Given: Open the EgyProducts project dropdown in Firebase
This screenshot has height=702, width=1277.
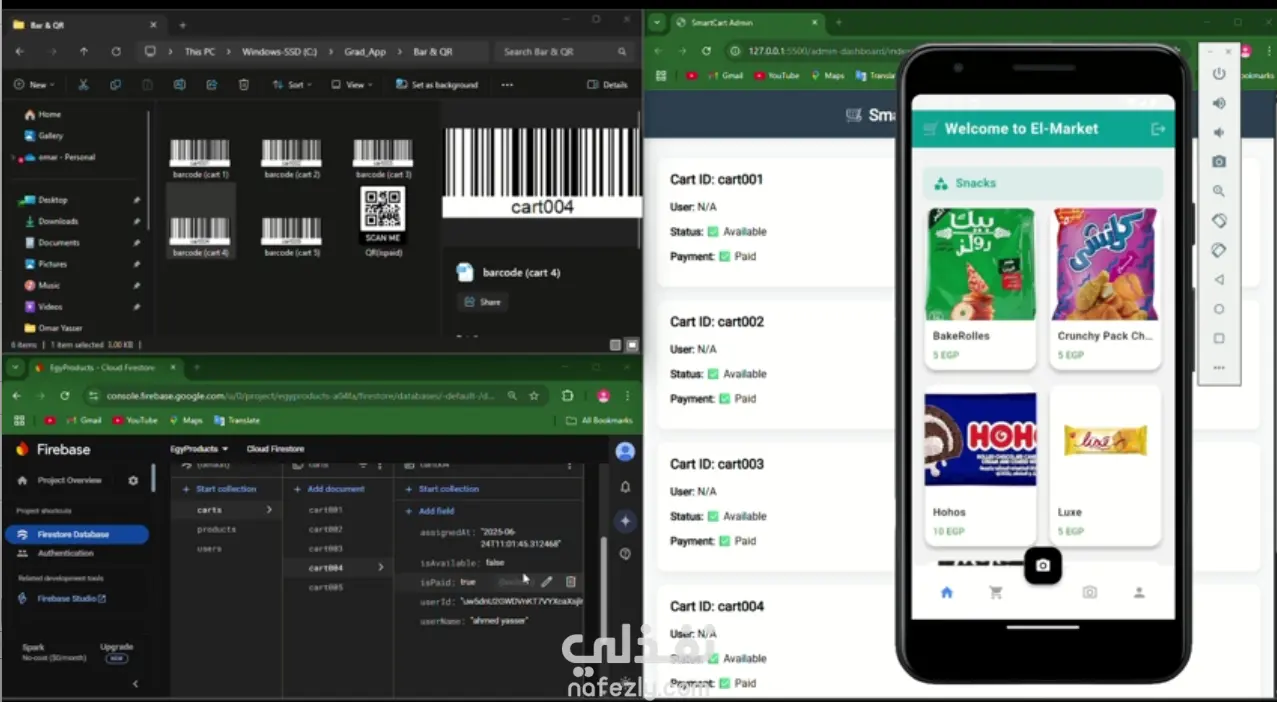Looking at the screenshot, I should tap(199, 449).
